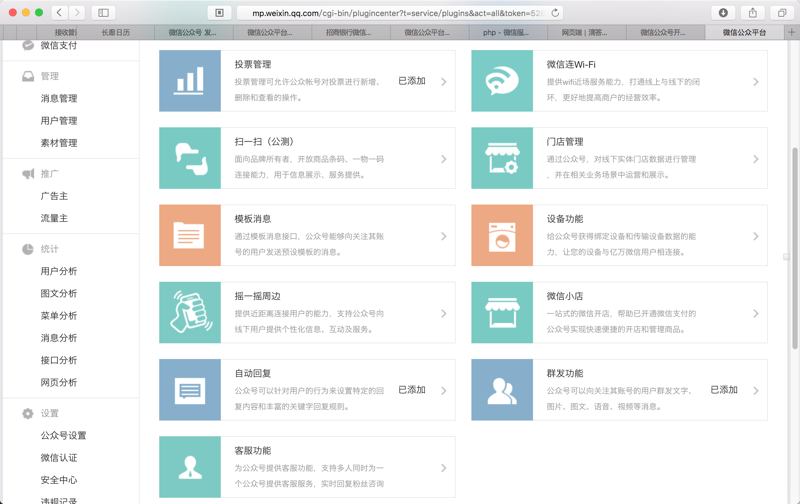Open 公众号设置 in sidebar
Image resolution: width=800 pixels, height=504 pixels.
[x=63, y=436]
